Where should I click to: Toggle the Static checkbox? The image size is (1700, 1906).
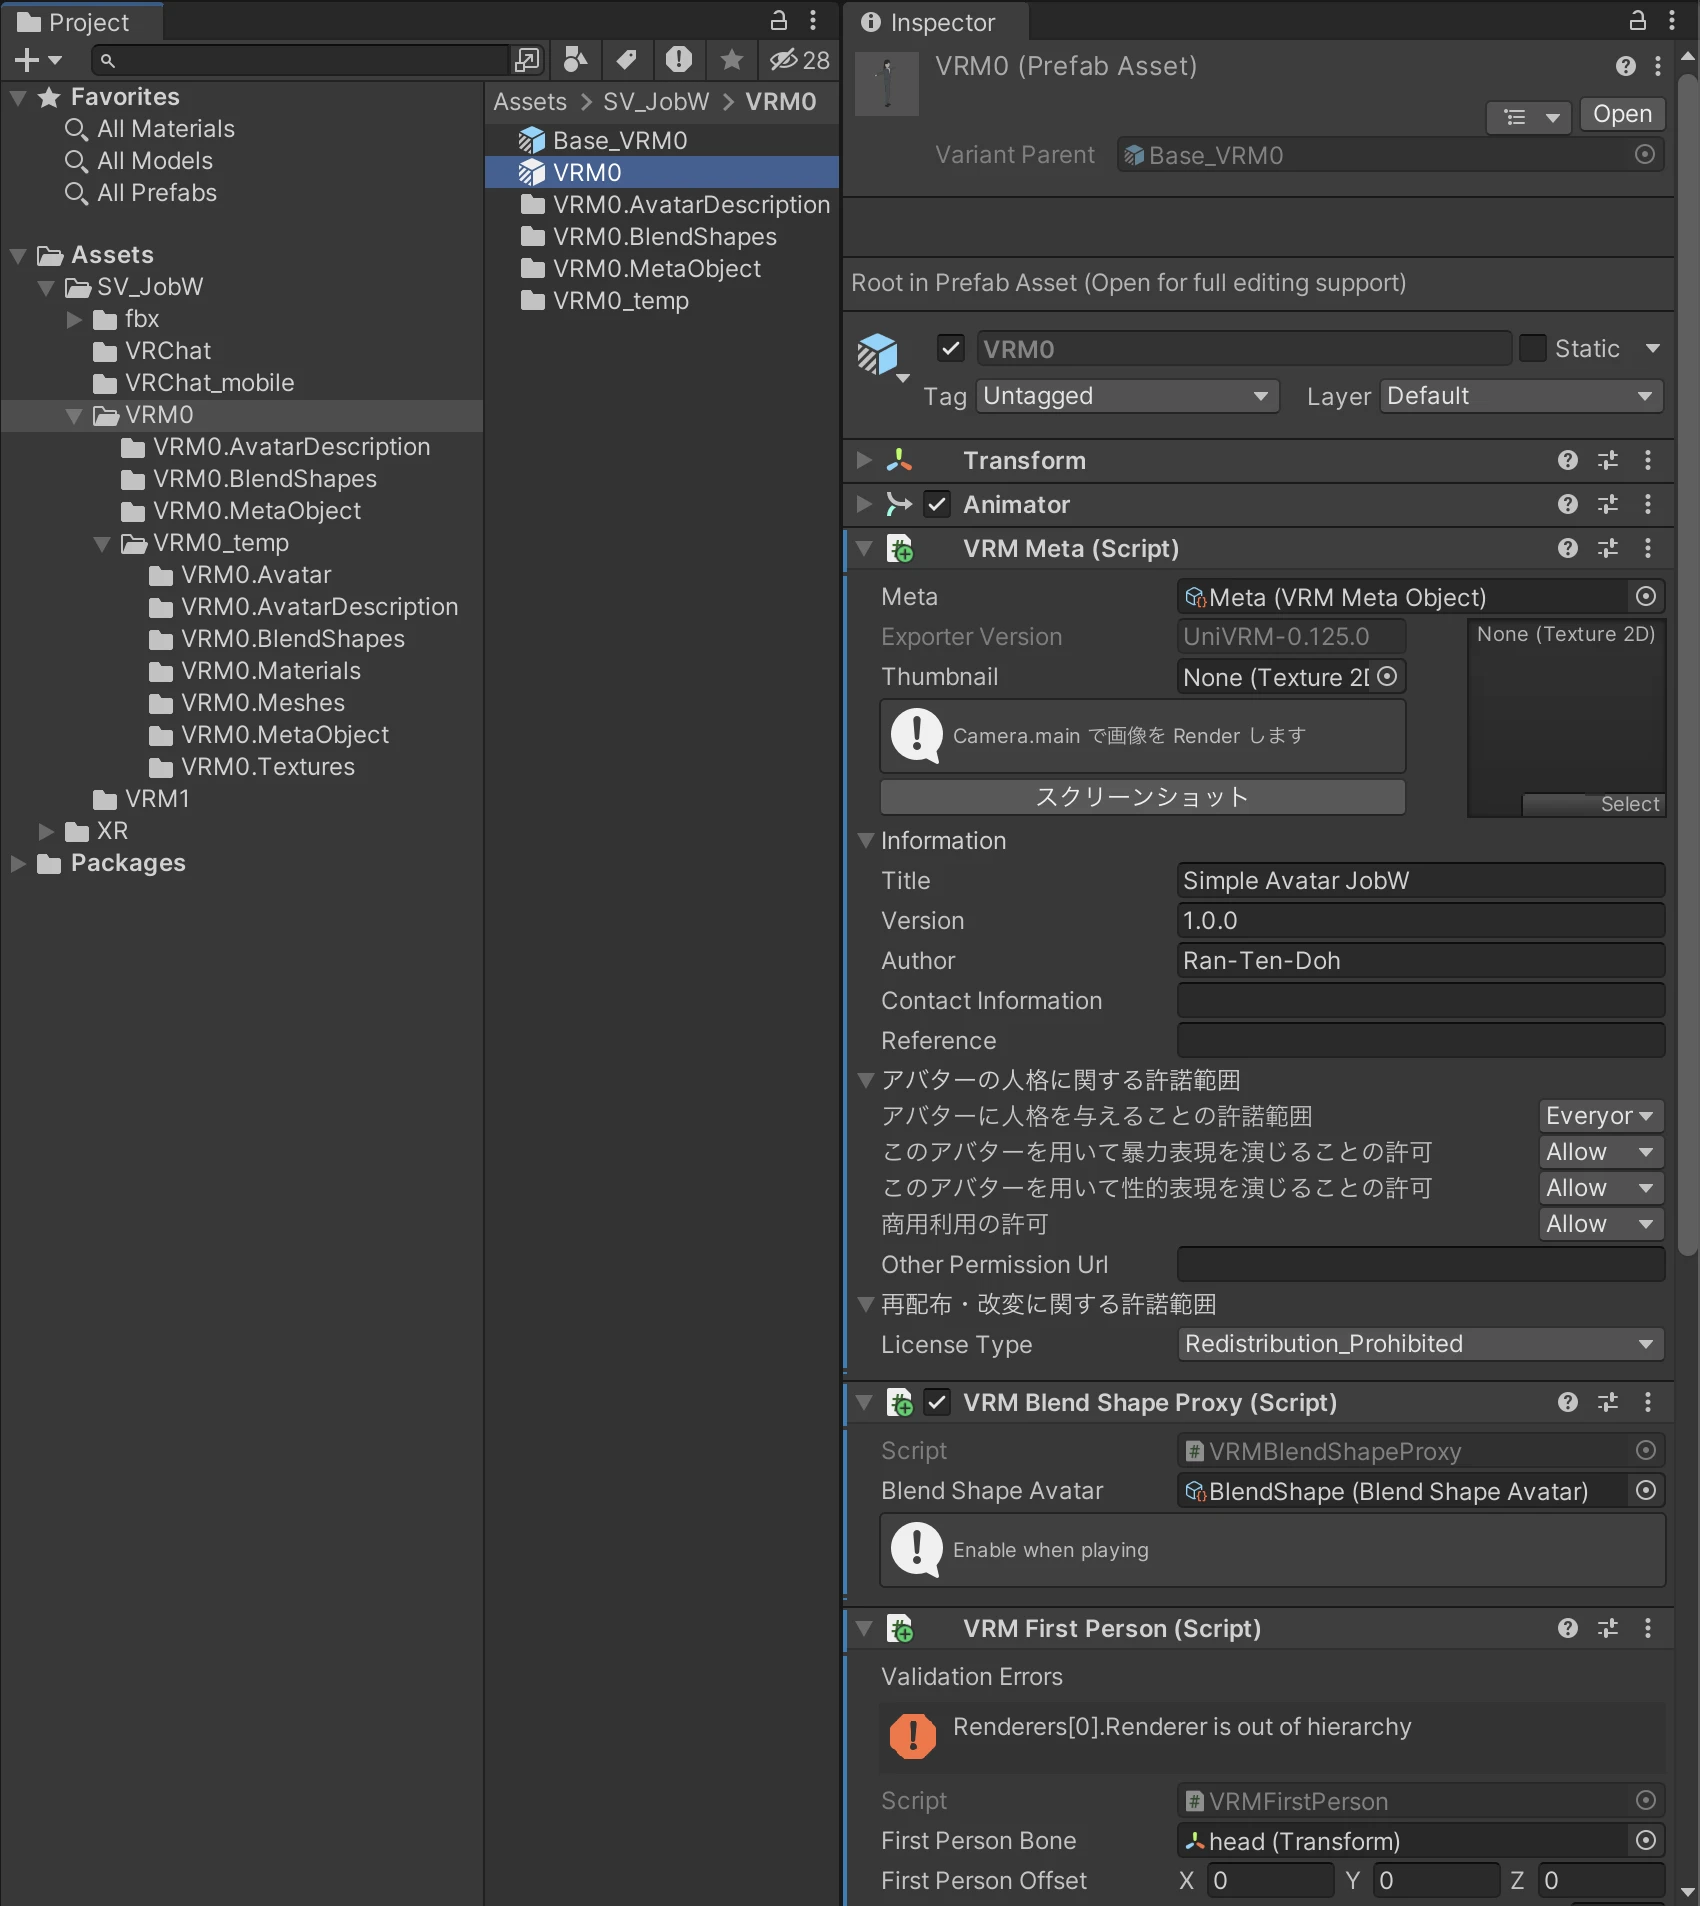[x=1532, y=348]
